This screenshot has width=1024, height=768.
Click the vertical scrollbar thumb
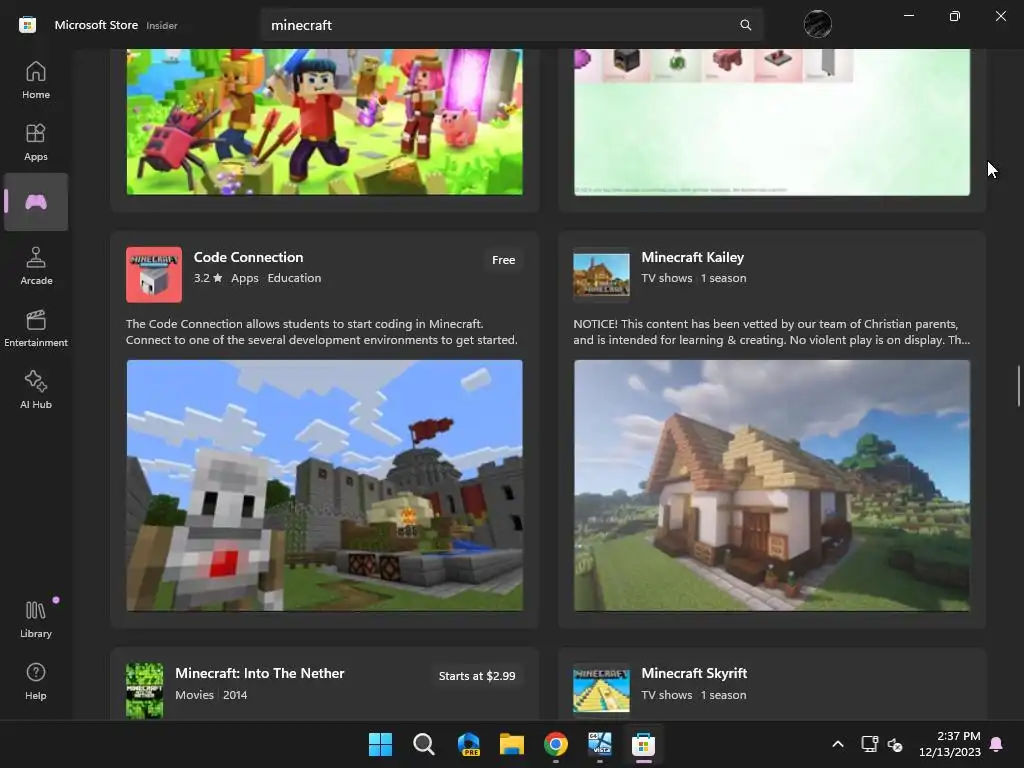tap(1018, 386)
